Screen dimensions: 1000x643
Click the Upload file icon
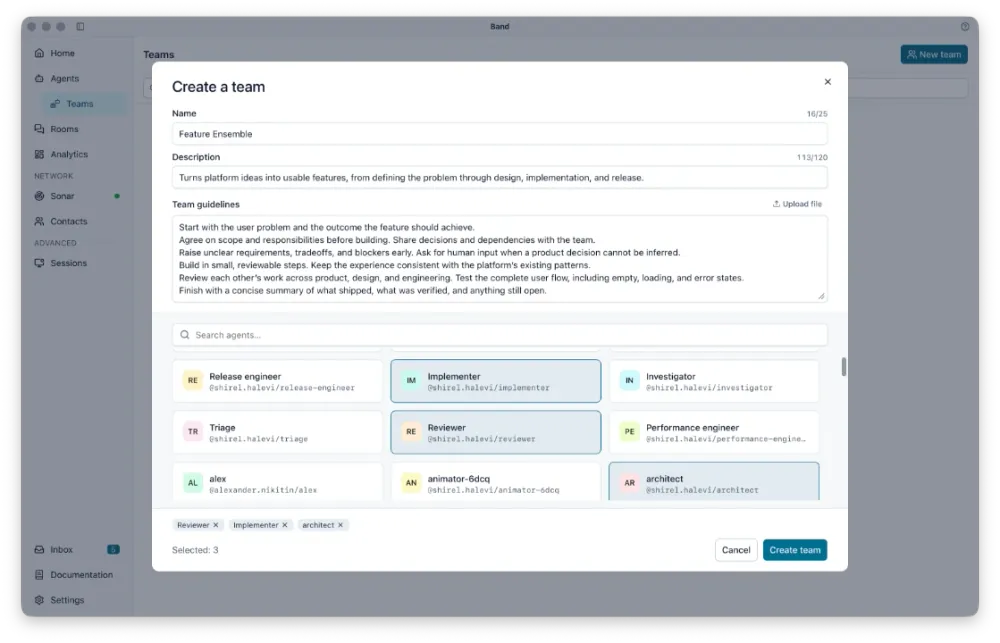(x=776, y=204)
